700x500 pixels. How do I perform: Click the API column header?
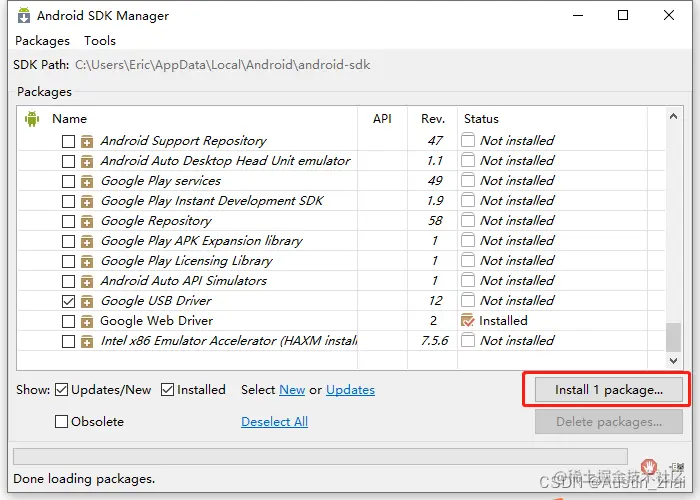coord(383,119)
